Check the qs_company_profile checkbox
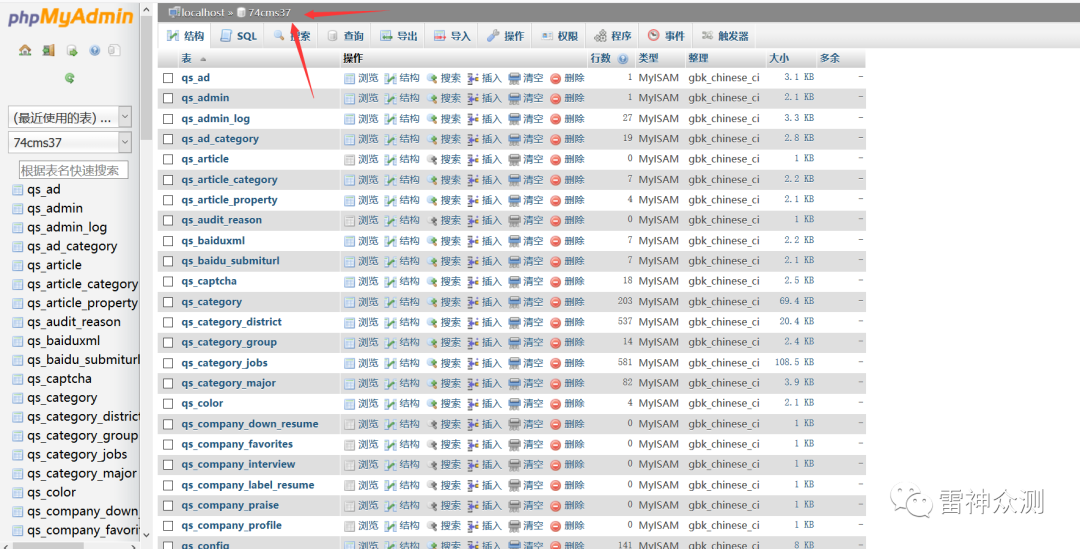Image resolution: width=1080 pixels, height=549 pixels. coord(168,526)
